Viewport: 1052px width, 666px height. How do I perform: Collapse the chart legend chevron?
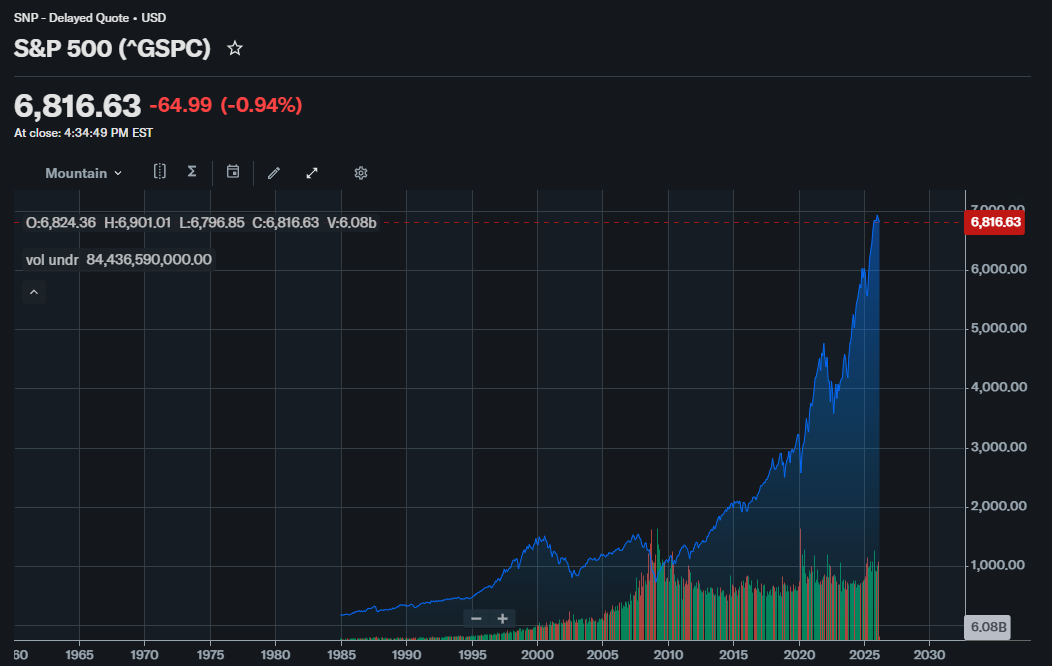coord(34,292)
